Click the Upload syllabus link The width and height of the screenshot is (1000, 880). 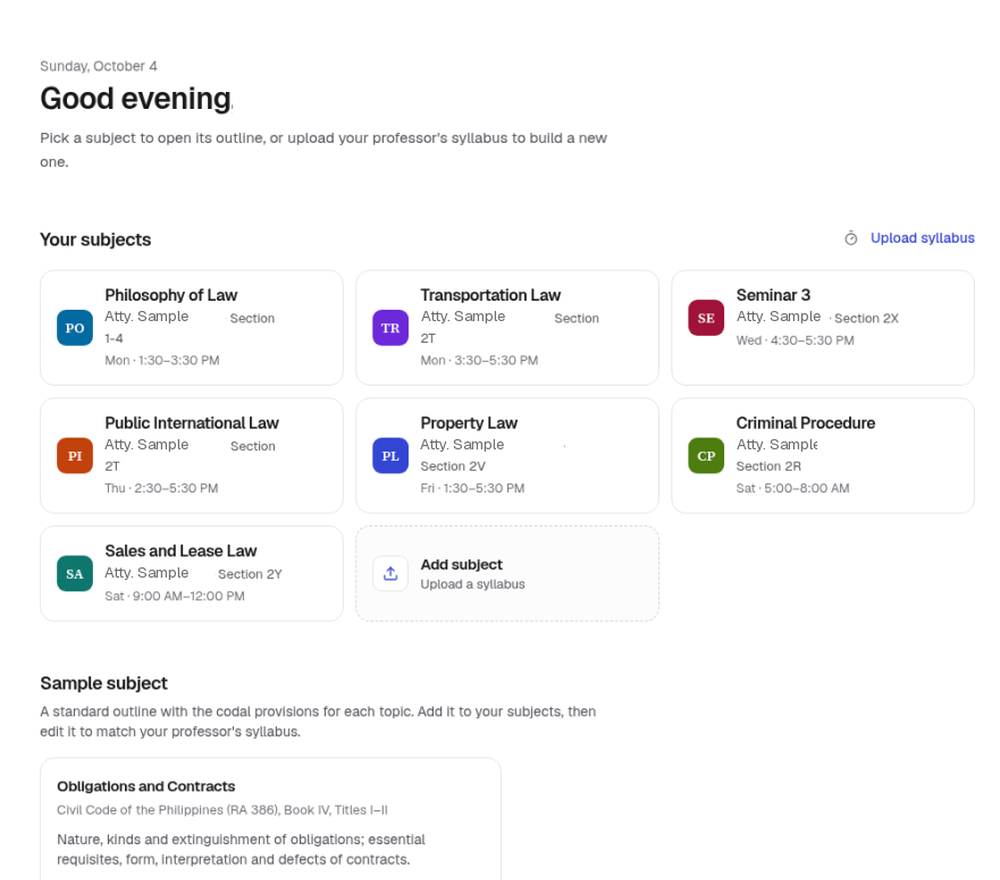click(x=922, y=238)
